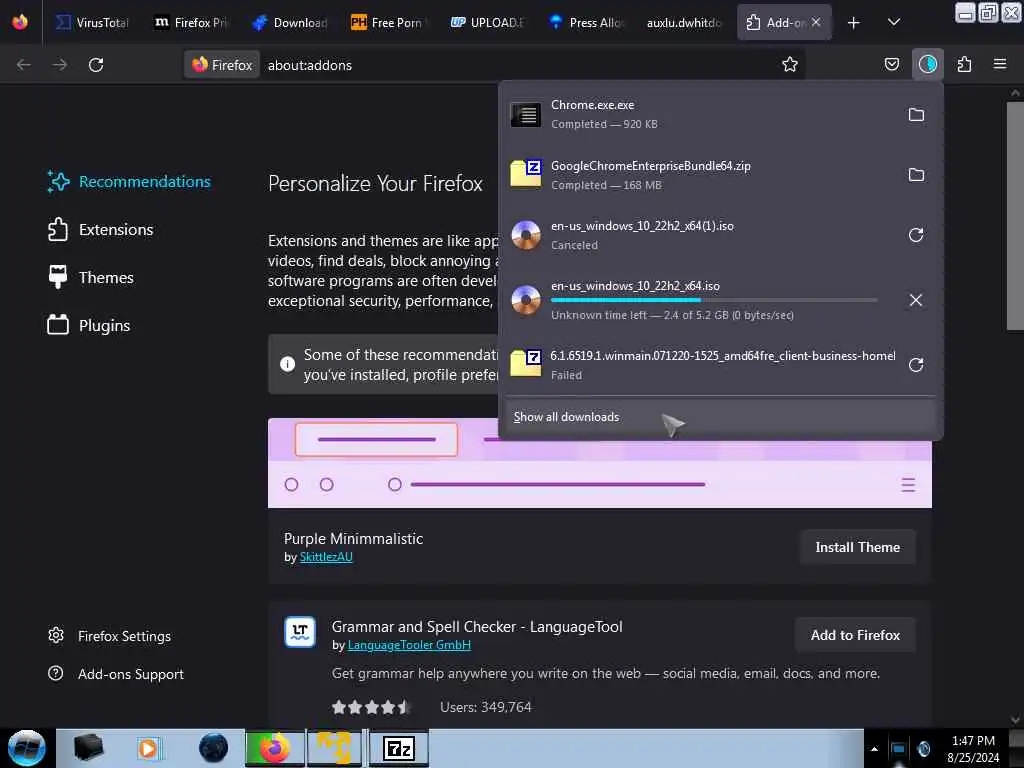Click the taskbar clock showing 1:47 PM
Image resolution: width=1024 pixels, height=768 pixels.
[972, 748]
